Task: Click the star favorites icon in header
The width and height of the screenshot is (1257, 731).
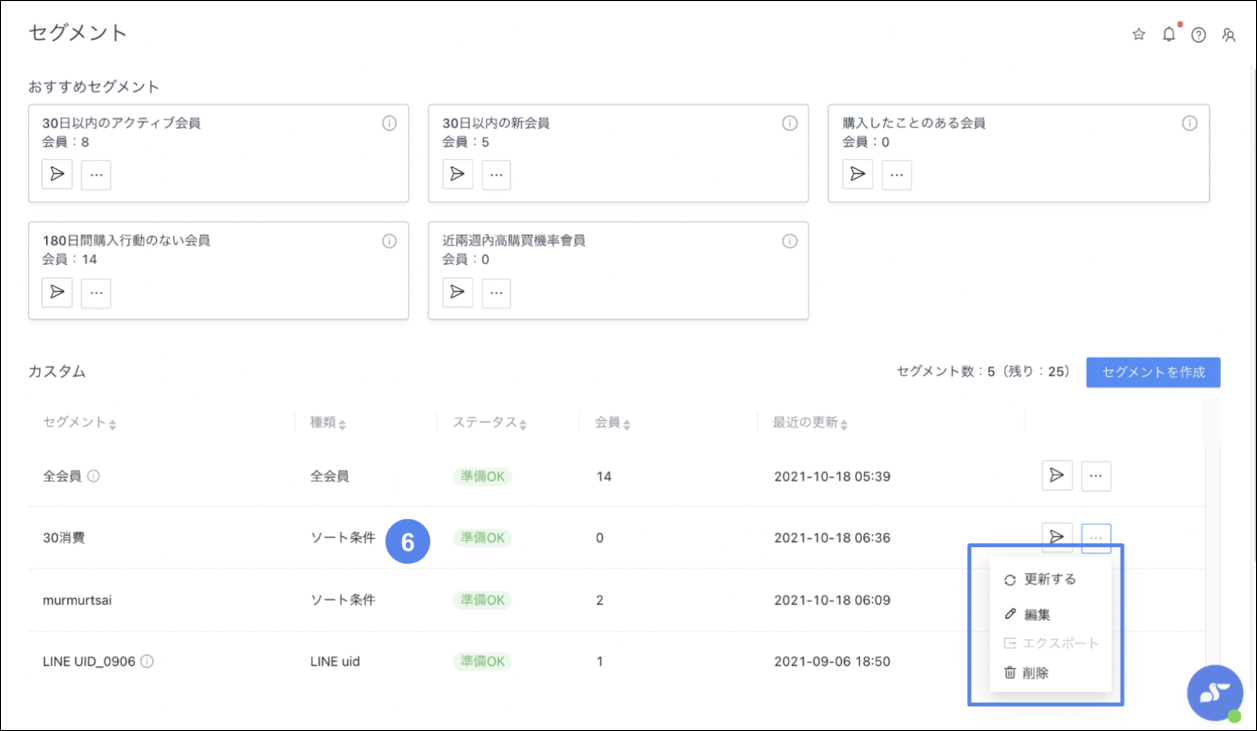Action: (x=1138, y=35)
